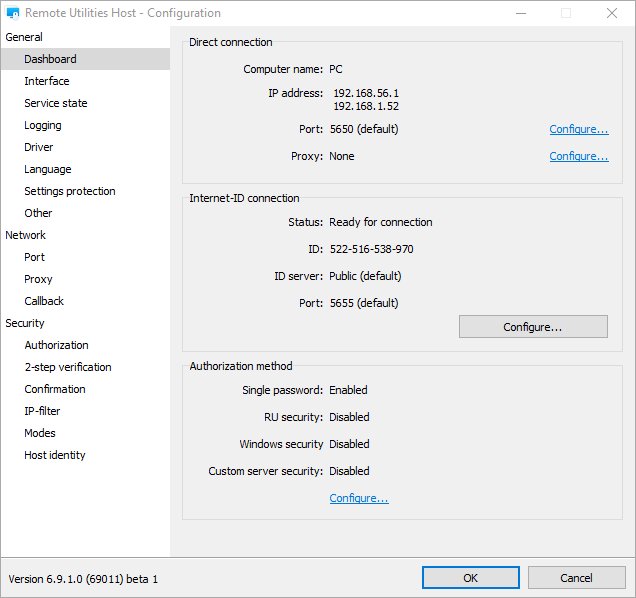The width and height of the screenshot is (636, 598).
Task: Click the Cancel button
Action: tap(576, 578)
